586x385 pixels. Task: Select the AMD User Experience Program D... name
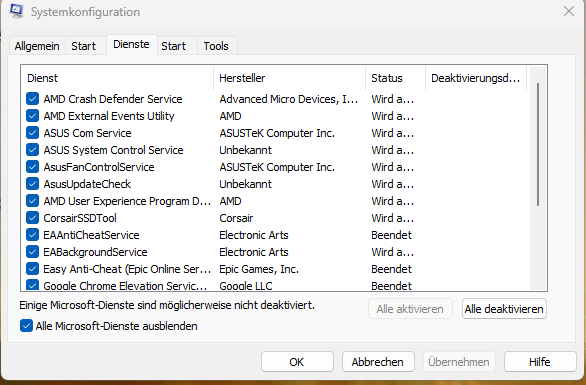(127, 201)
